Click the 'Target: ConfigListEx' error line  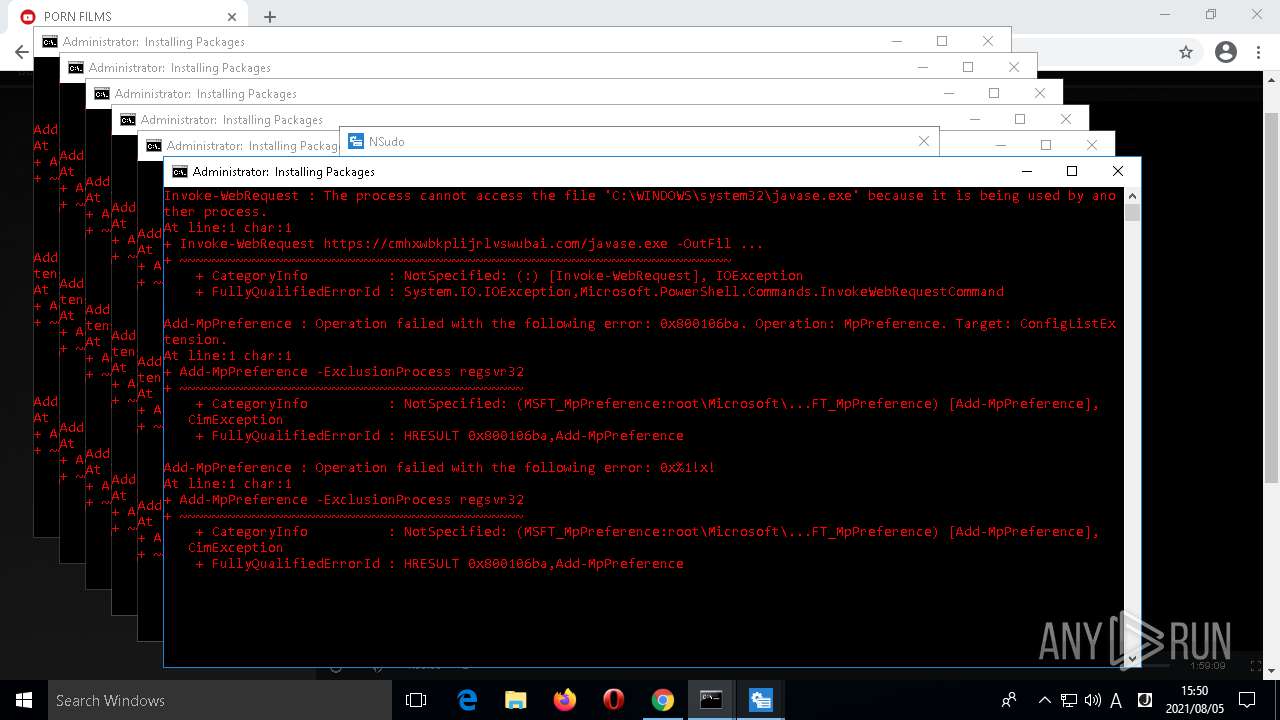640,323
